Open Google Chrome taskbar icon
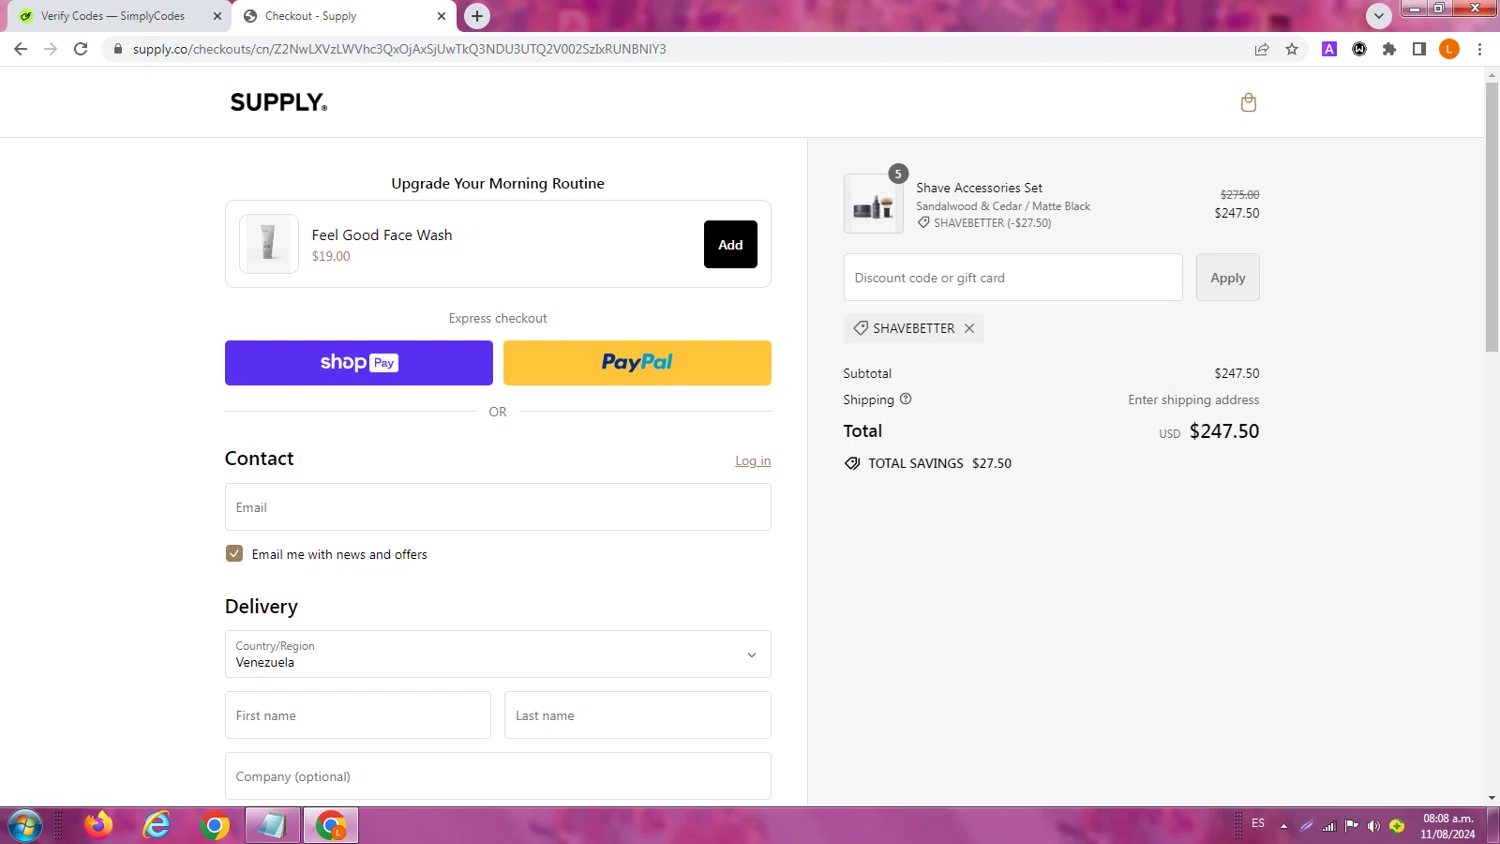 pyautogui.click(x=214, y=825)
